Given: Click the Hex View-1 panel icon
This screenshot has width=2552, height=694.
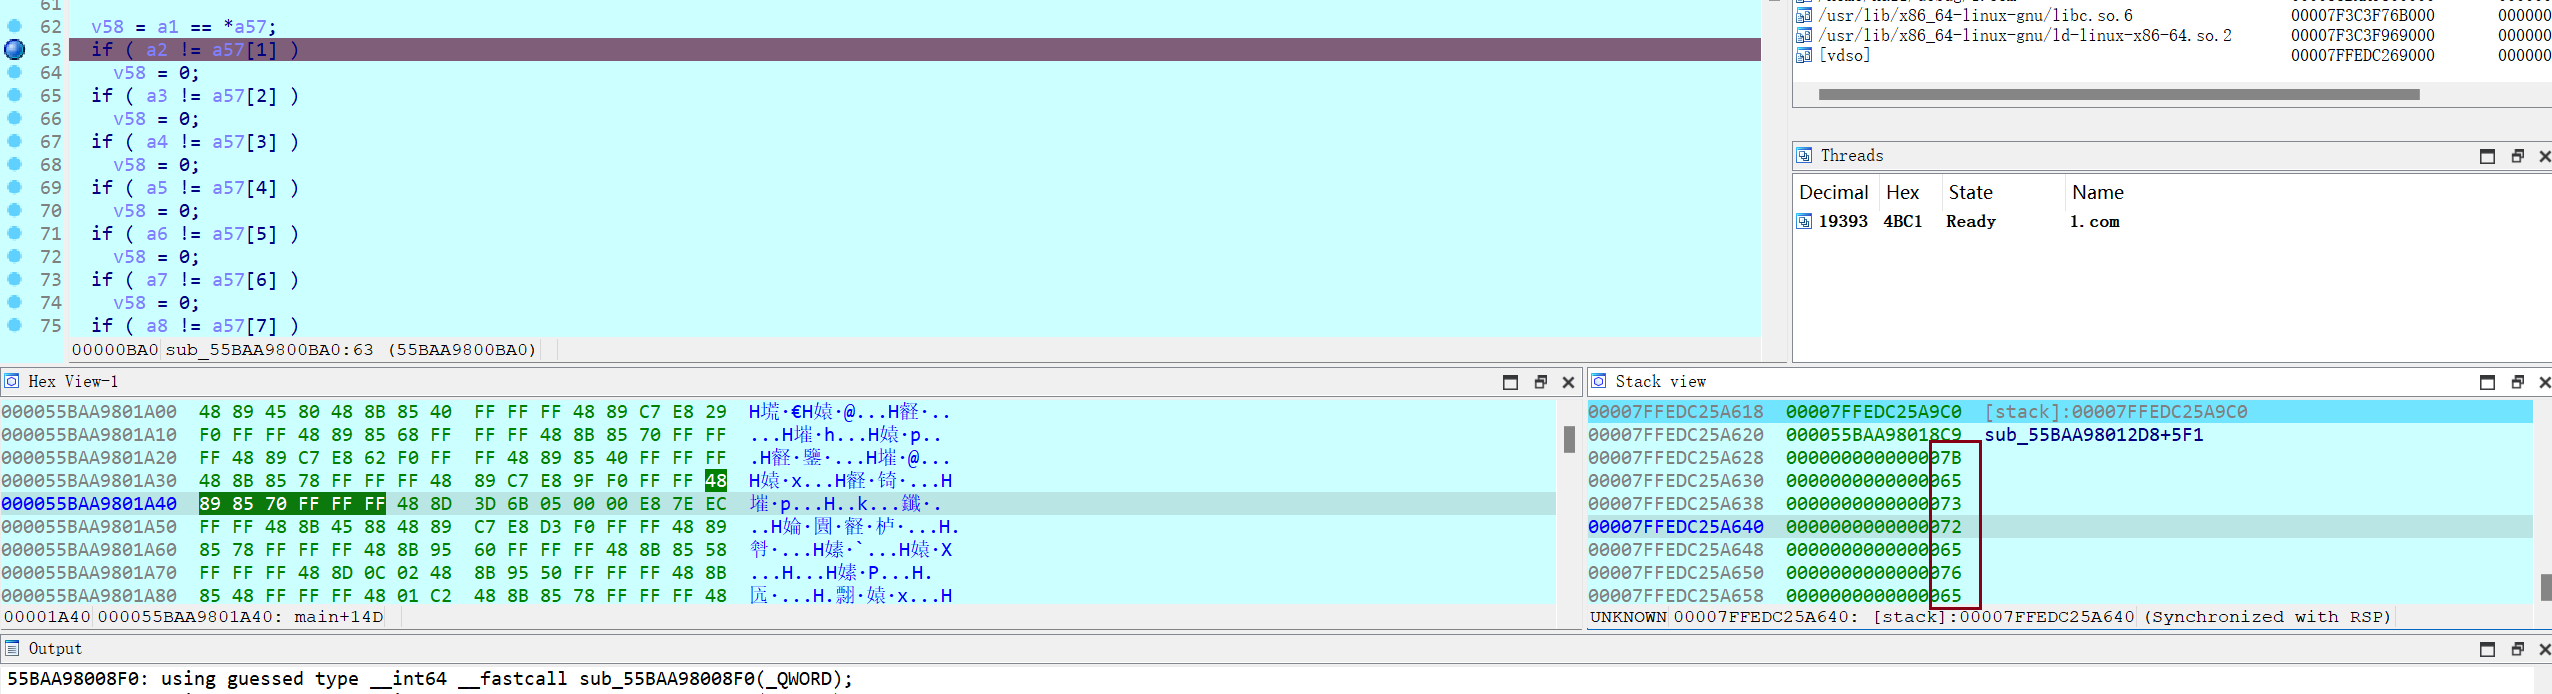Looking at the screenshot, I should click(12, 381).
